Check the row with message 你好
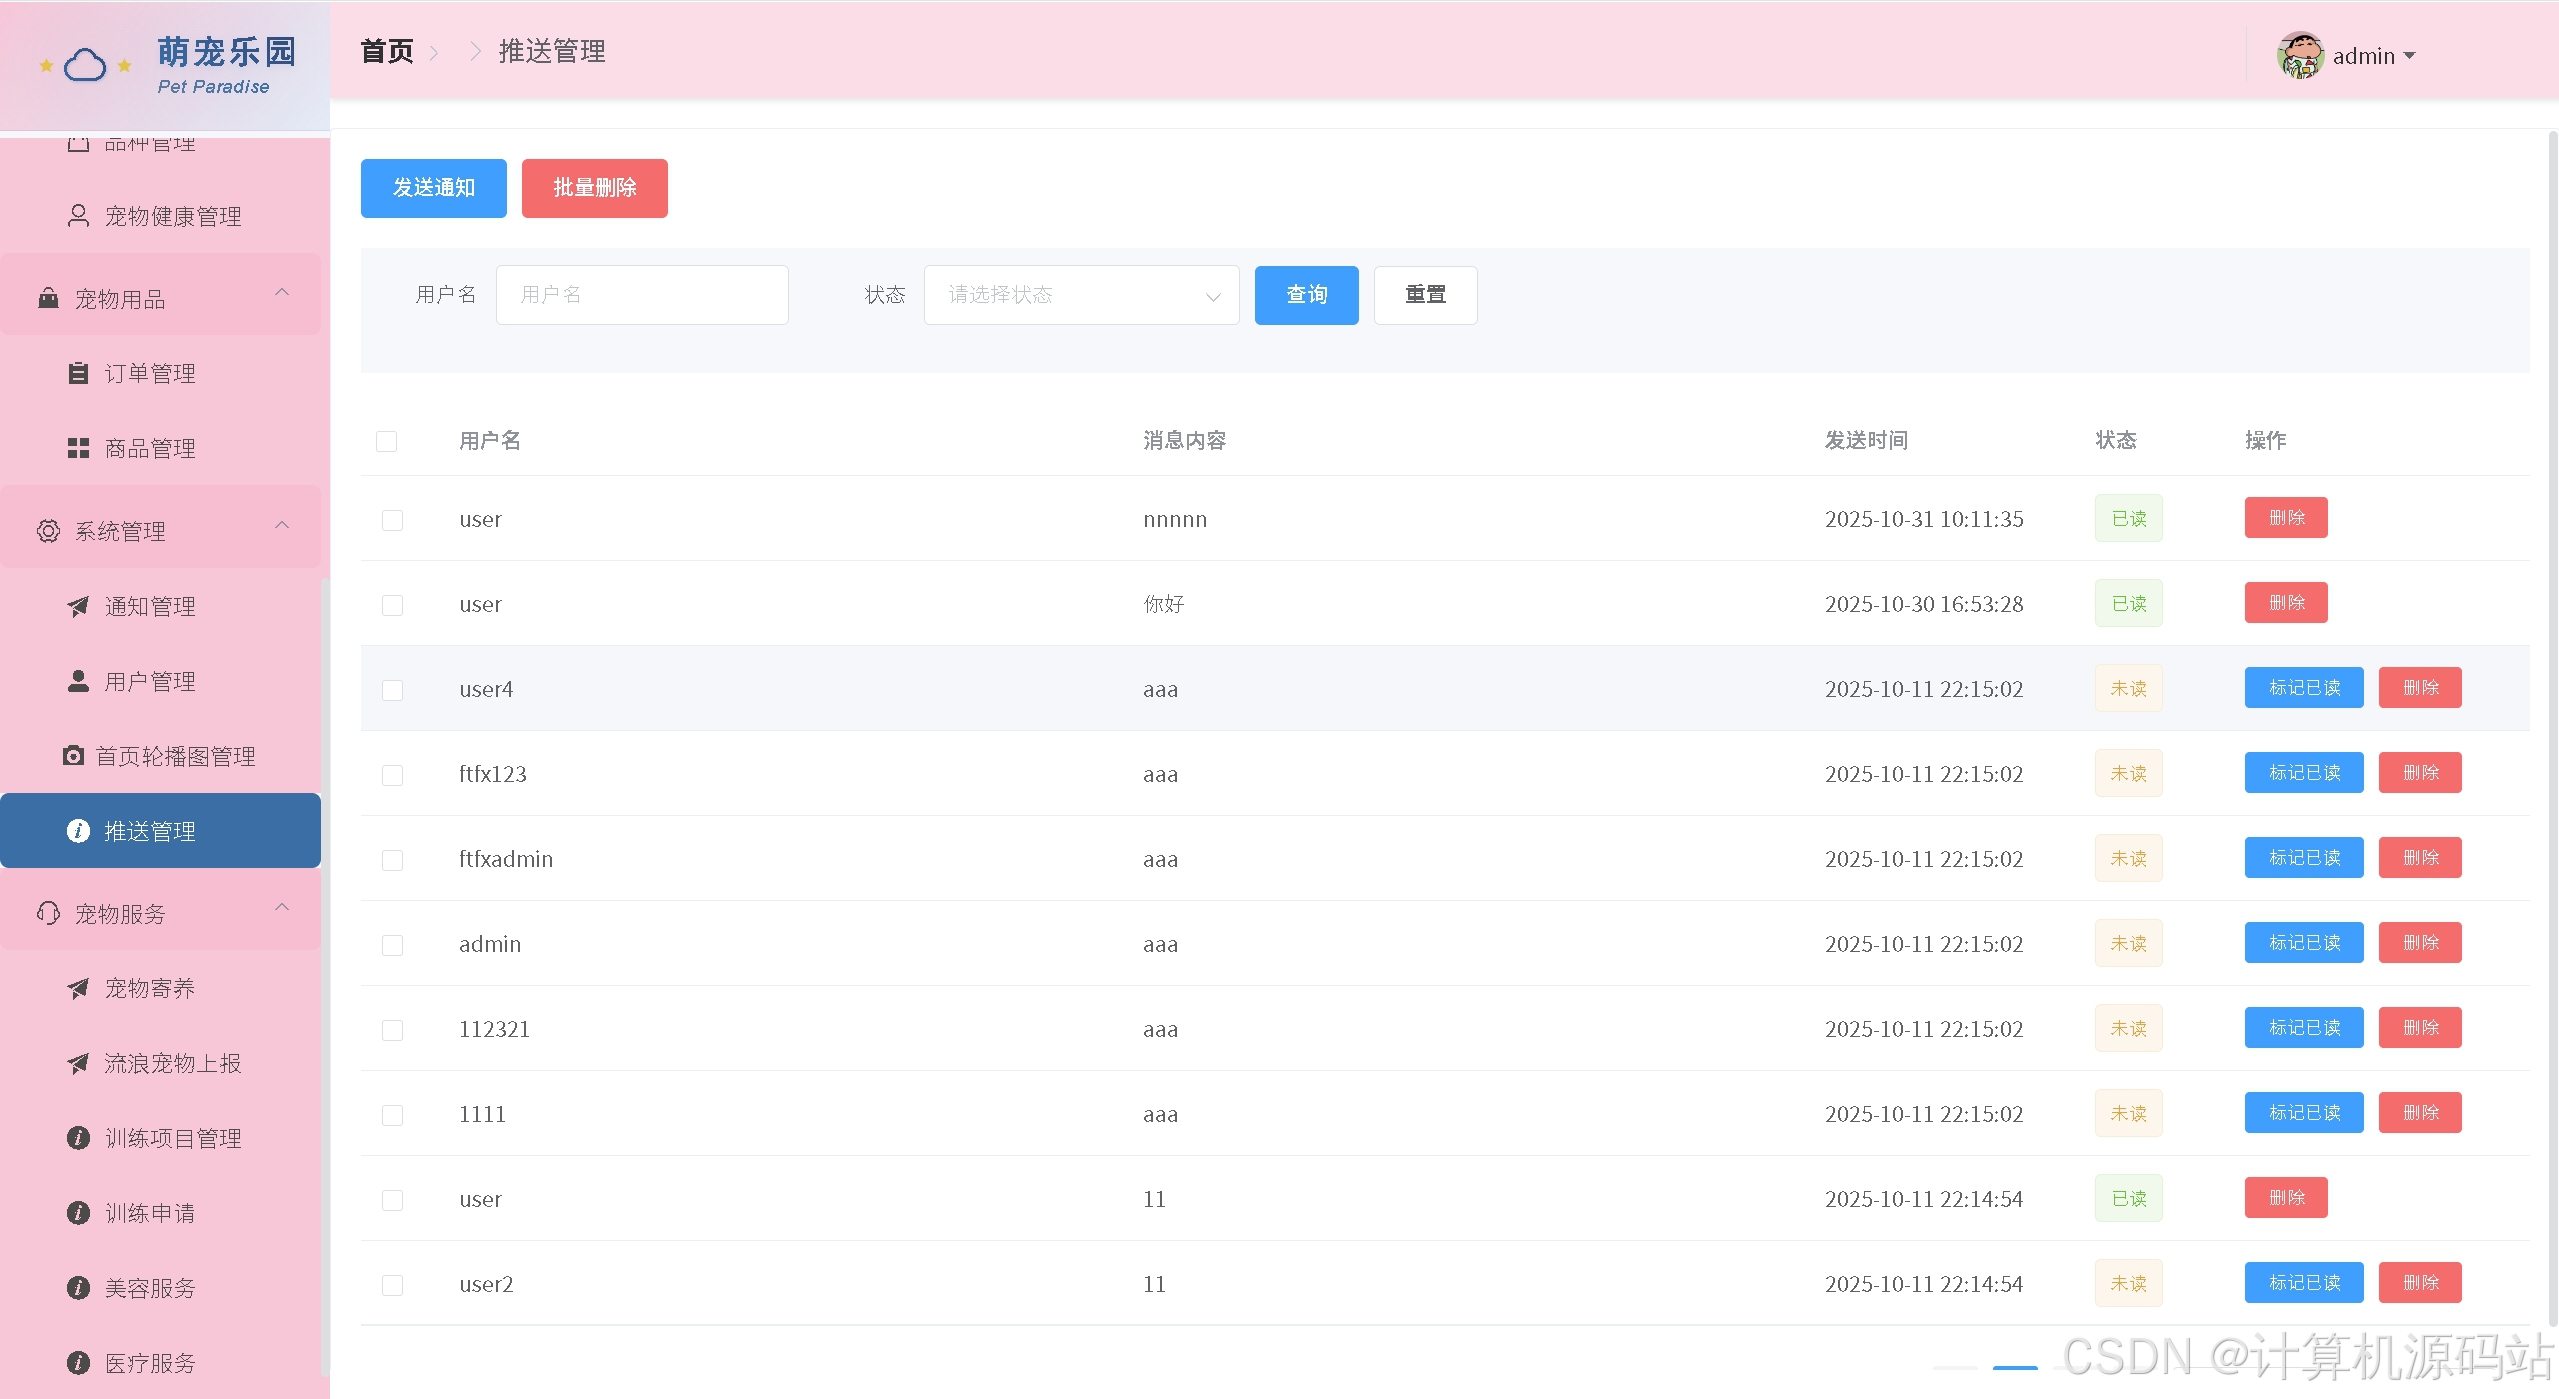Viewport: 2559px width, 1399px height. point(392,605)
